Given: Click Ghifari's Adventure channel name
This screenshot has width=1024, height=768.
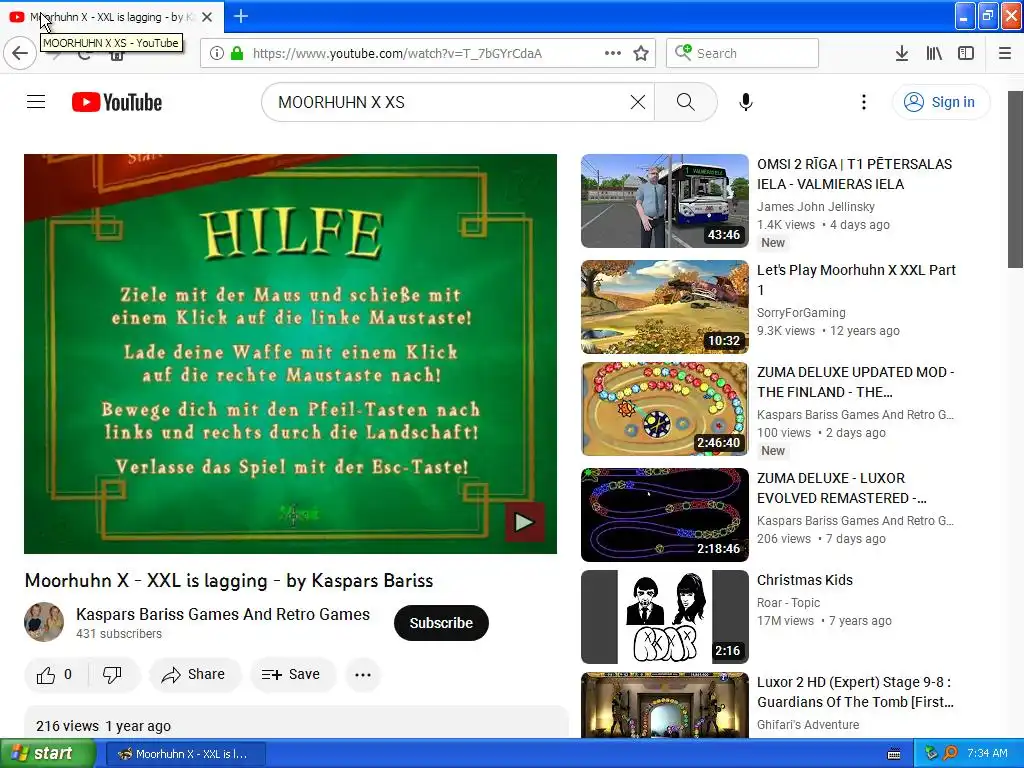Looking at the screenshot, I should pyautogui.click(x=808, y=724).
